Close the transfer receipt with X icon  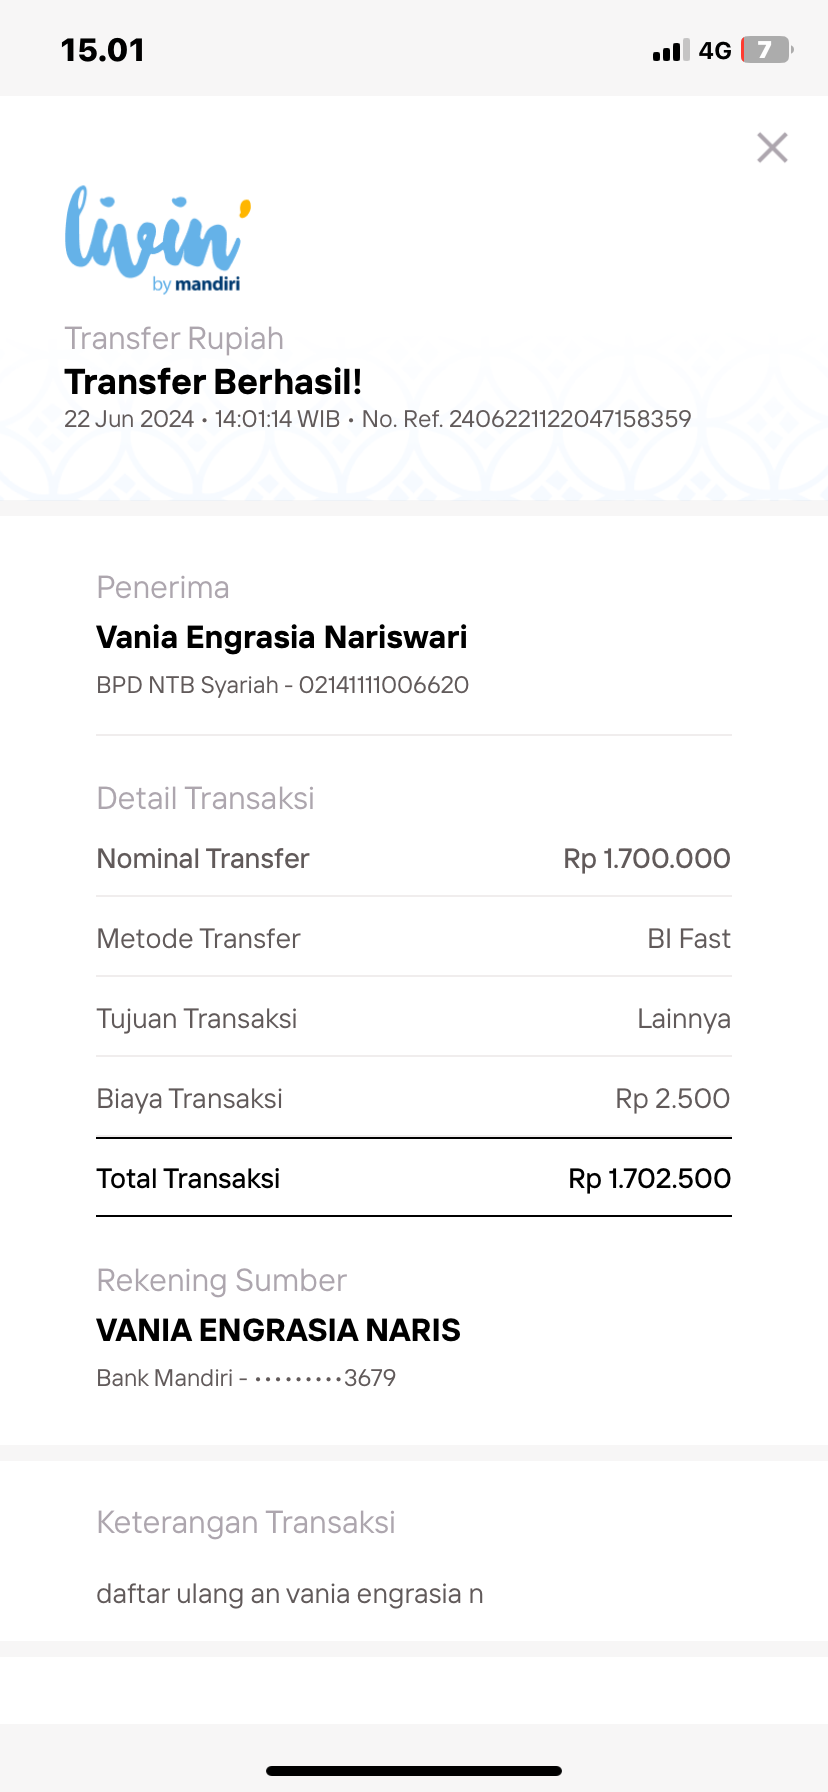(772, 148)
